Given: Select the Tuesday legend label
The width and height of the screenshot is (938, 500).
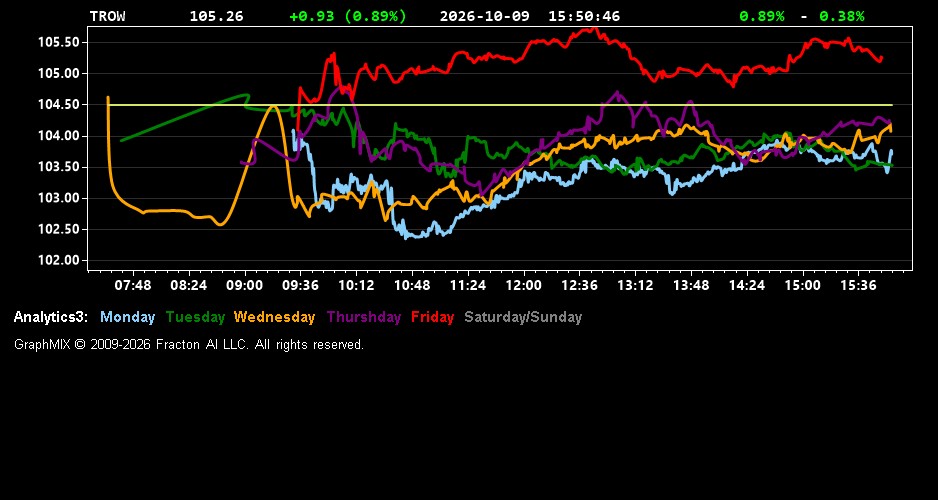Looking at the screenshot, I should click(x=196, y=318).
